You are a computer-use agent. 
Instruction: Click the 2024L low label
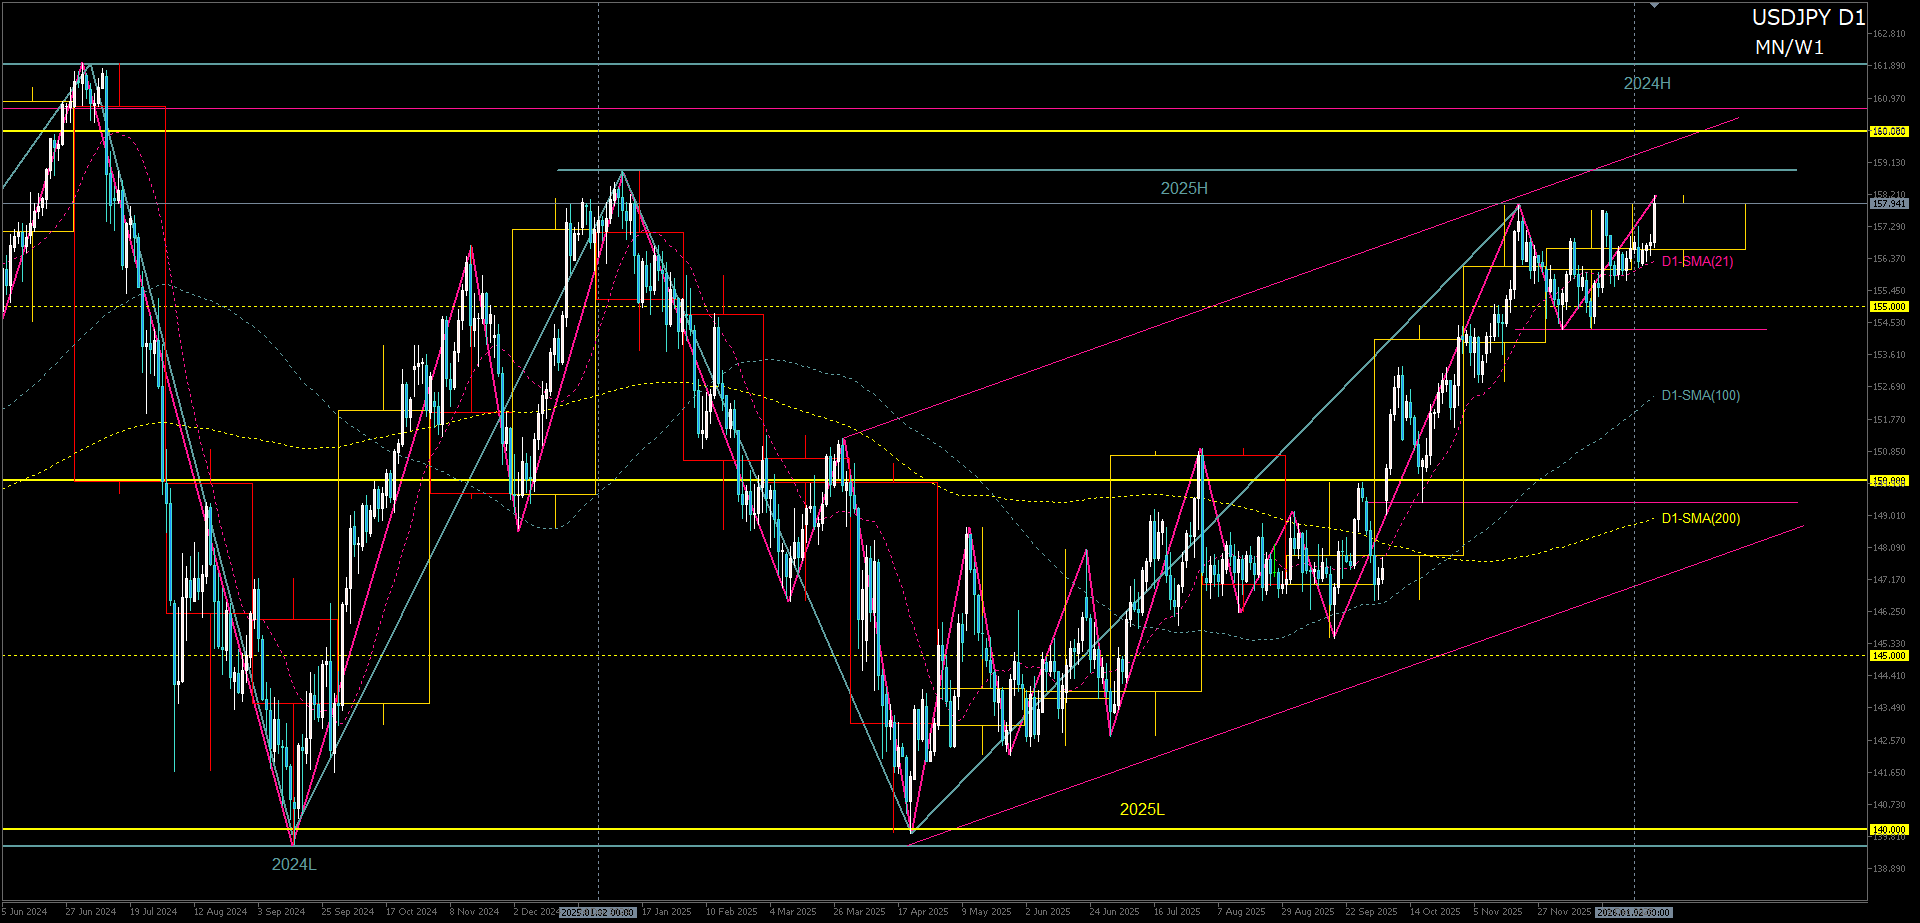[x=294, y=865]
